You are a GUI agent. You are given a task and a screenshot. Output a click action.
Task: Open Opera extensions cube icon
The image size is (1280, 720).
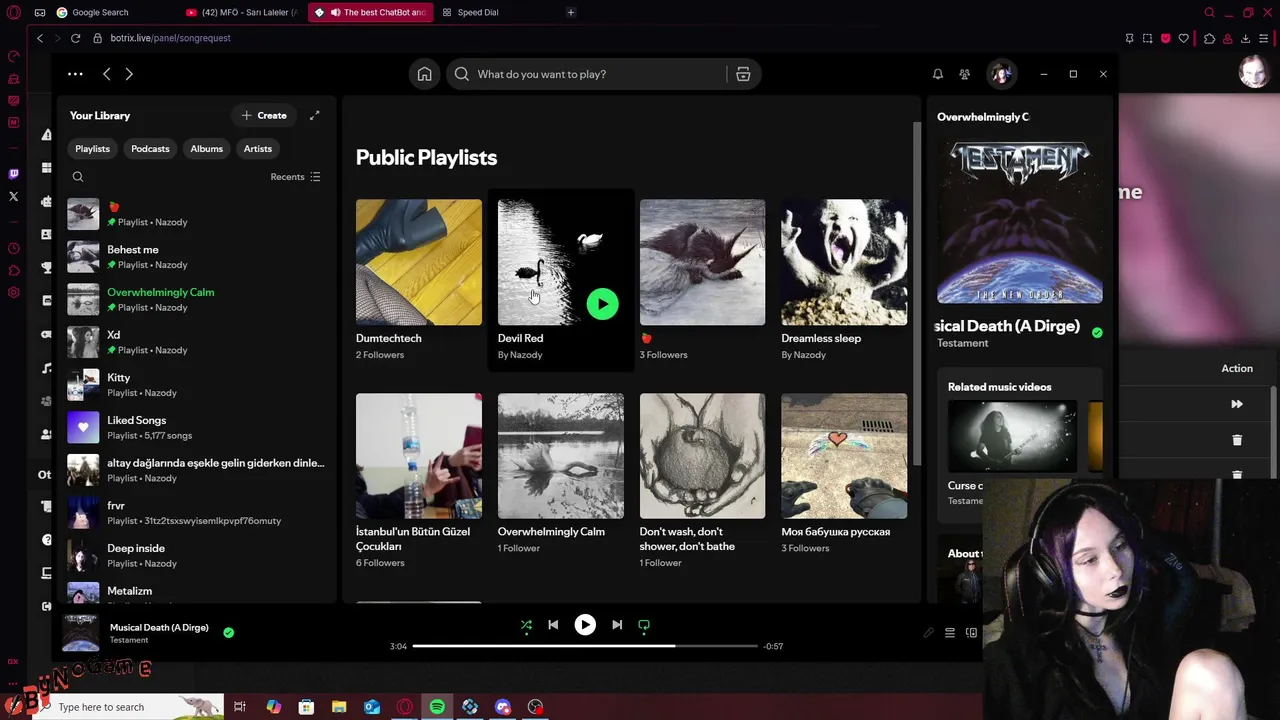[x=1209, y=38]
